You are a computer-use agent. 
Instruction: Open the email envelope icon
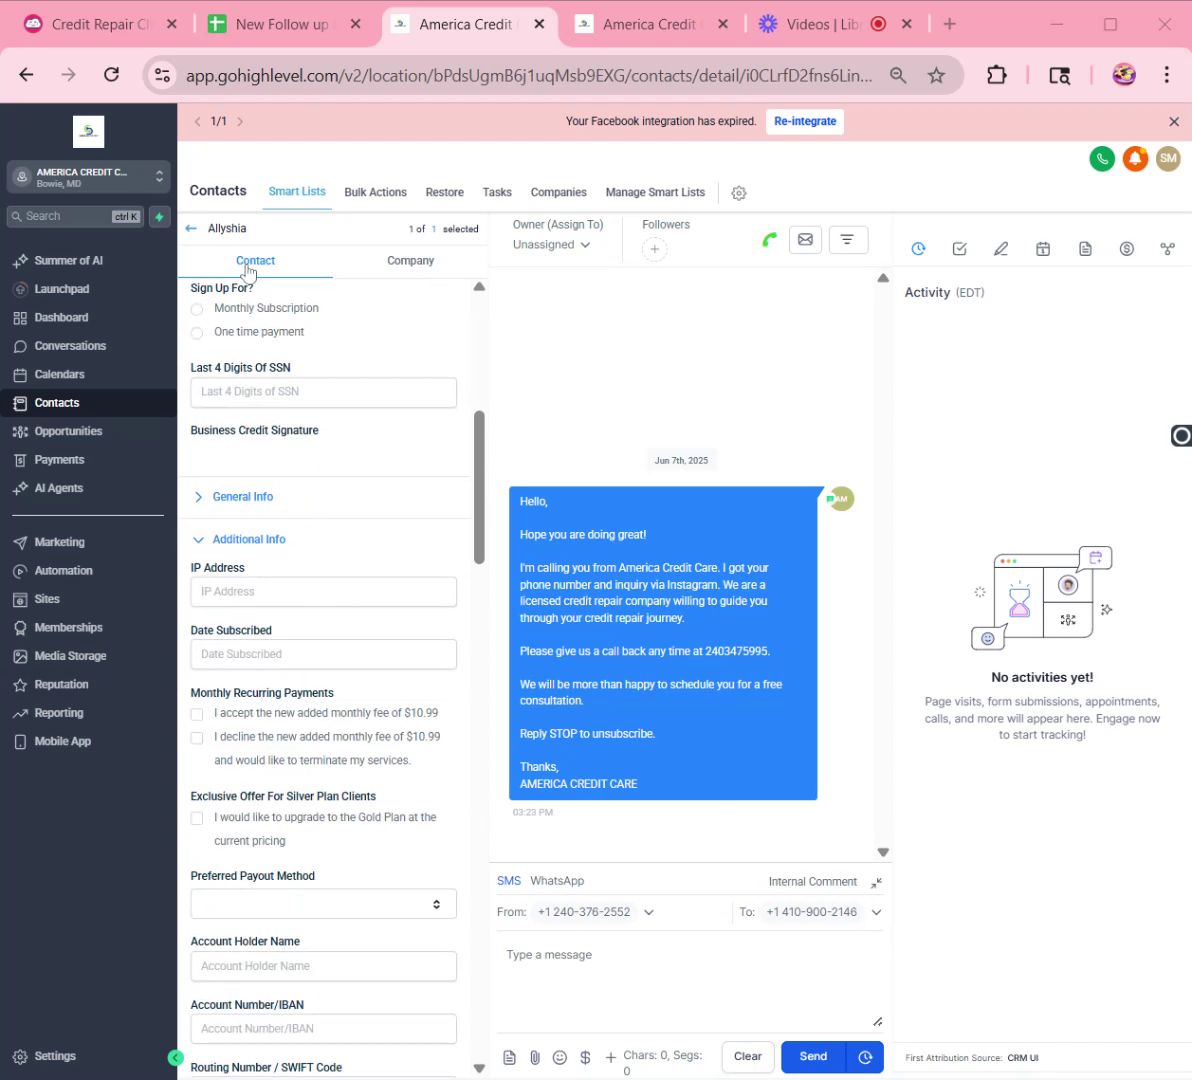point(805,240)
